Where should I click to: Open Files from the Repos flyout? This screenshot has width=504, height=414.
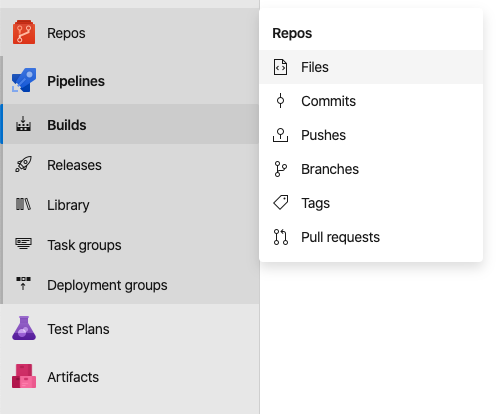coord(371,67)
